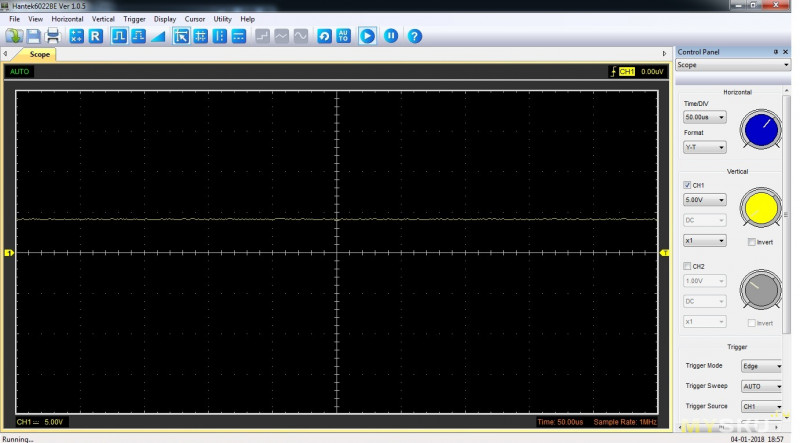Viewport: 800px width, 443px height.
Task: Click the greyed linear interpolation icon
Action: 282,36
